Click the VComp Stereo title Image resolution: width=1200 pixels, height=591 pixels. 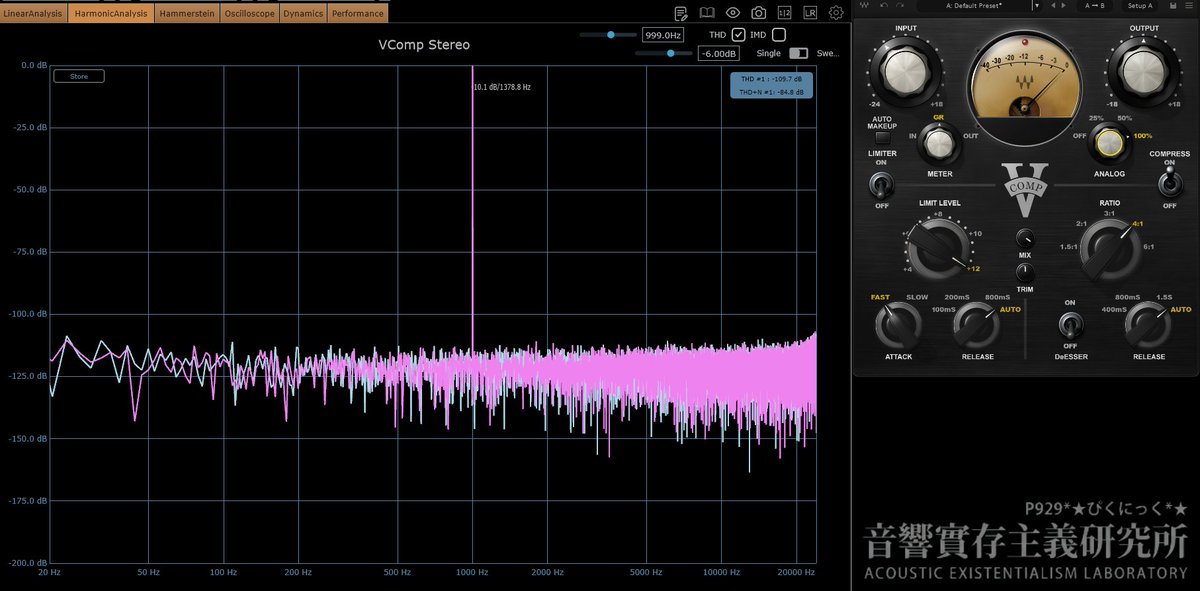click(424, 45)
